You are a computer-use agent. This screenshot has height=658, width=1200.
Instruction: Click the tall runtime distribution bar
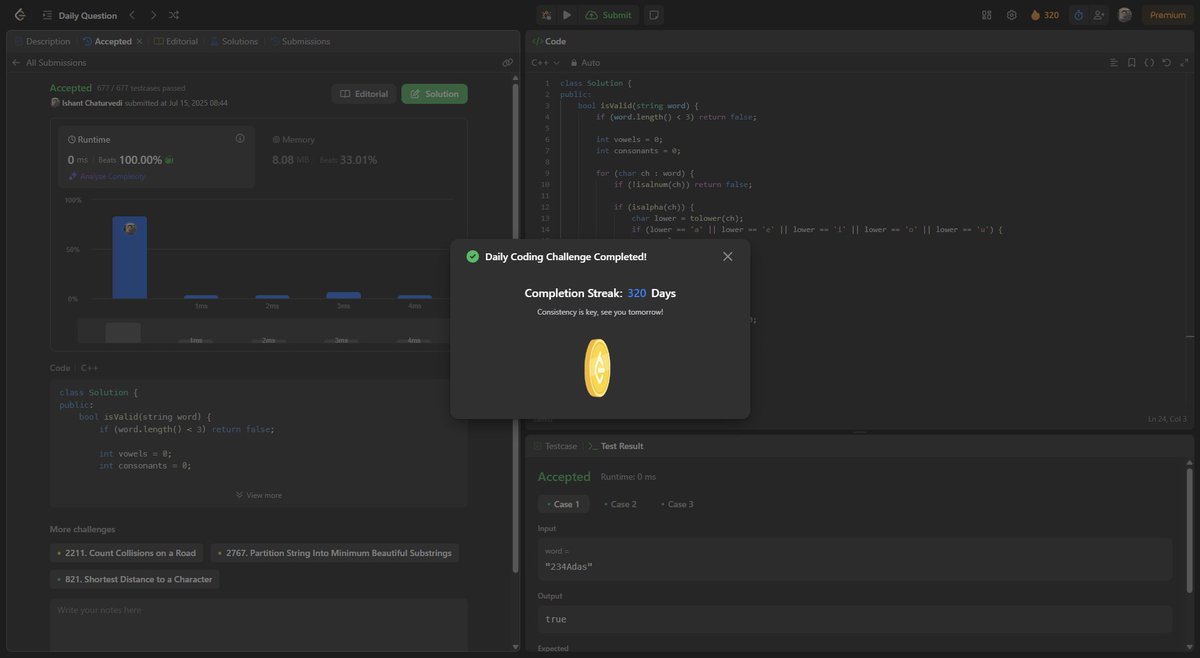pyautogui.click(x=130, y=257)
